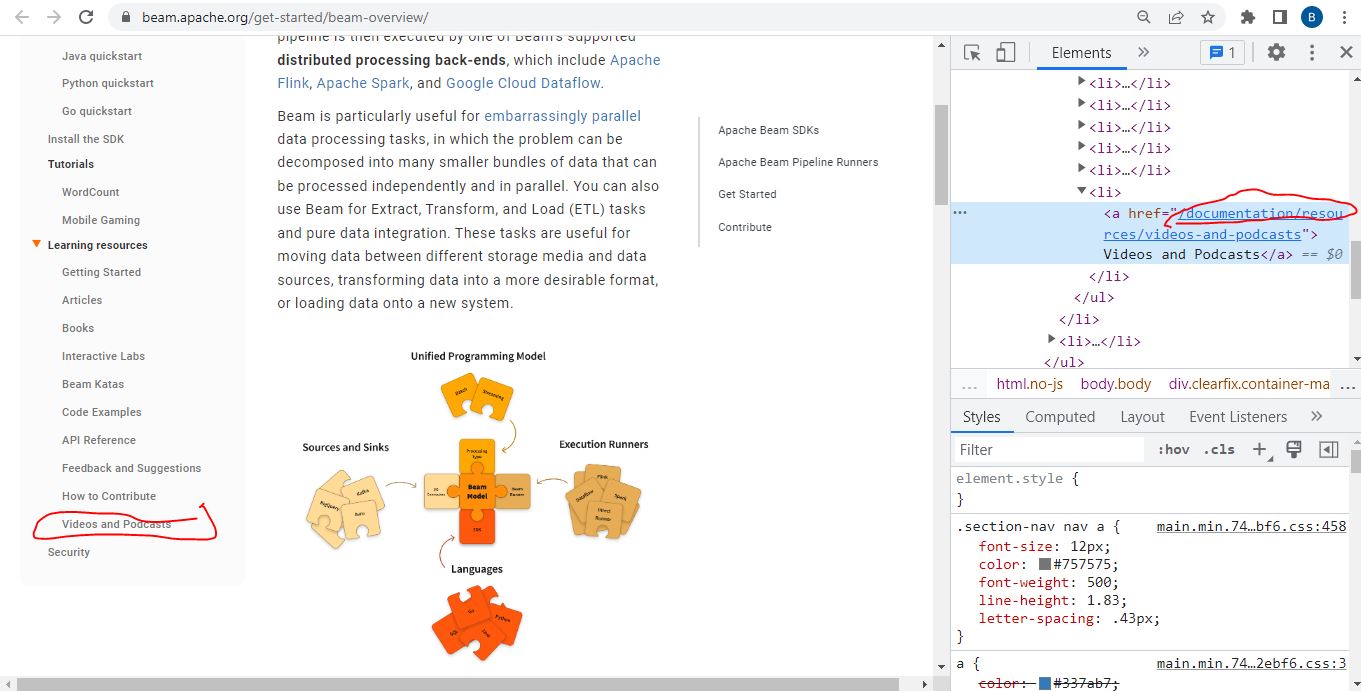
Task: Open the profile B avatar
Action: point(1312,17)
